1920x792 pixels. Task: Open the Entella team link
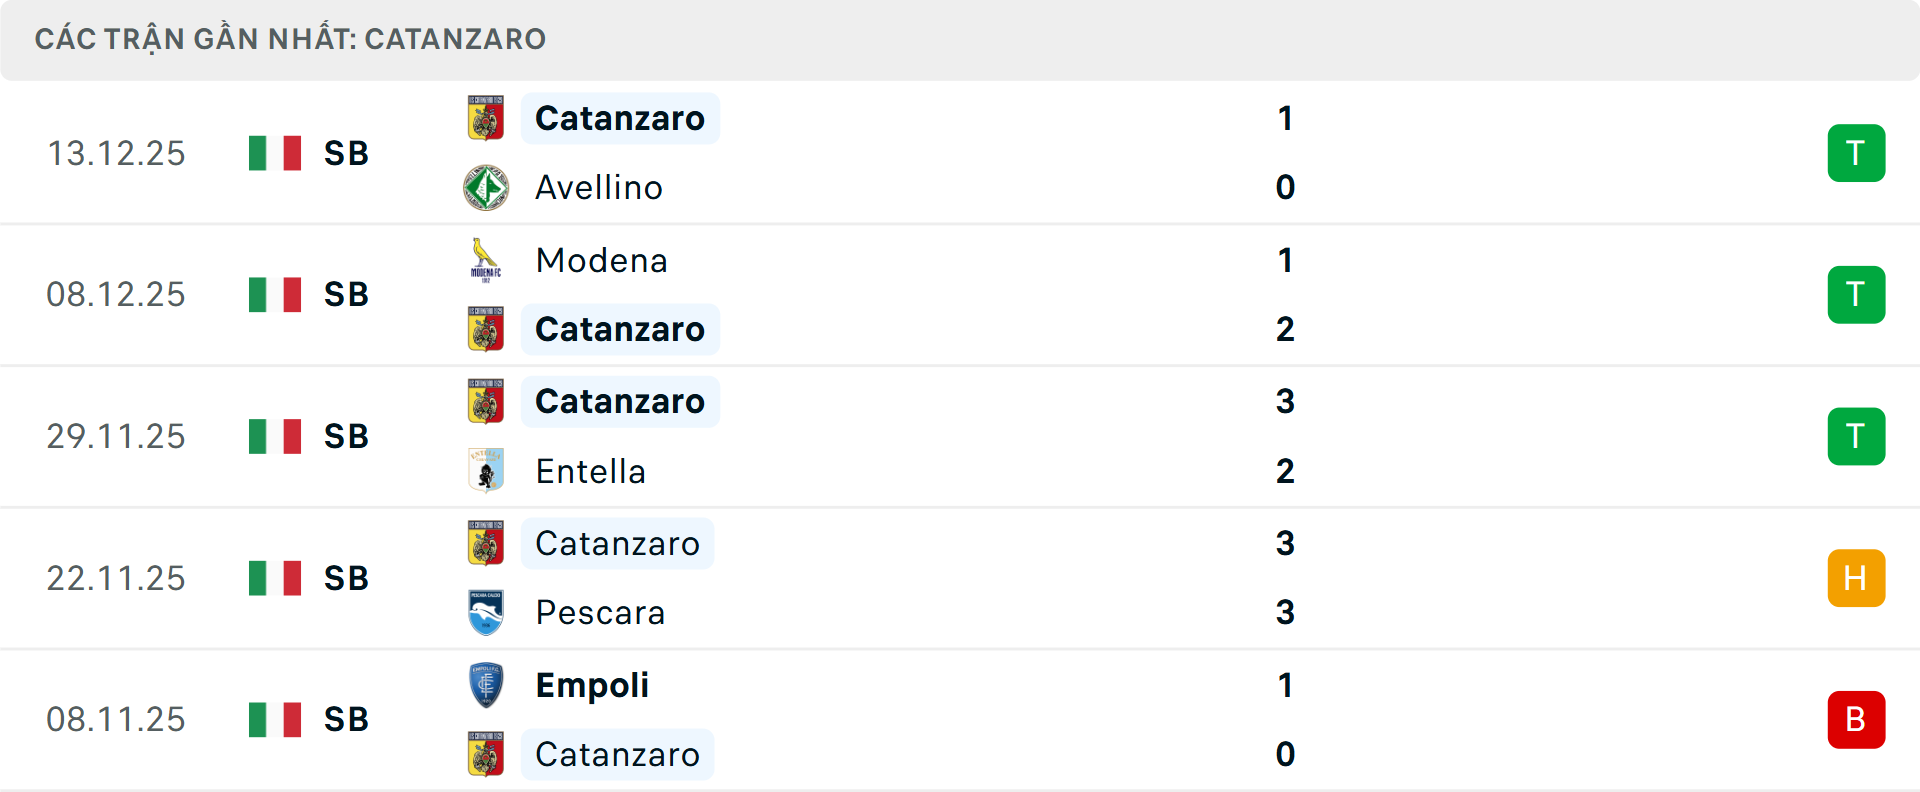(x=590, y=471)
